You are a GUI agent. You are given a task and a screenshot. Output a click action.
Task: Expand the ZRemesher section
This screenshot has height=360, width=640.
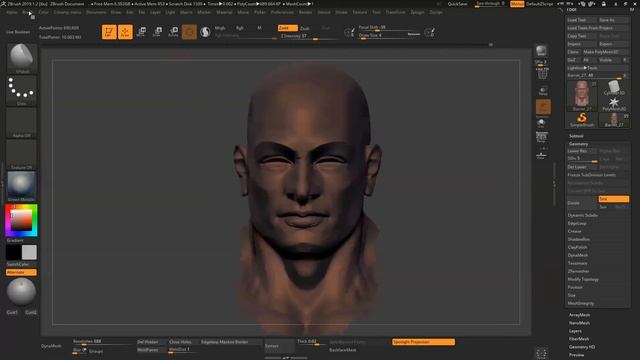point(578,271)
